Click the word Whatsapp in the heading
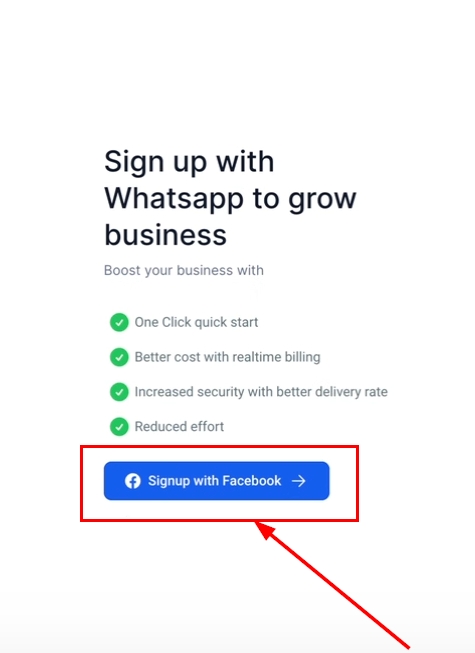This screenshot has height=653, width=475. click(x=174, y=199)
